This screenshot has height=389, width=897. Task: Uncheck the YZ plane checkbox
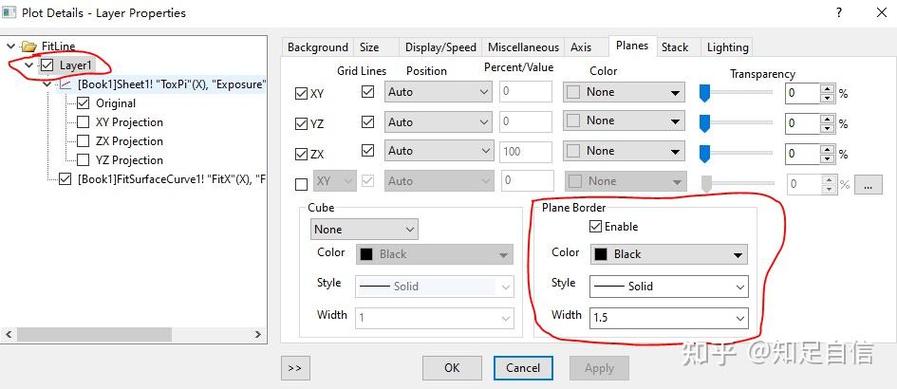pyautogui.click(x=301, y=124)
